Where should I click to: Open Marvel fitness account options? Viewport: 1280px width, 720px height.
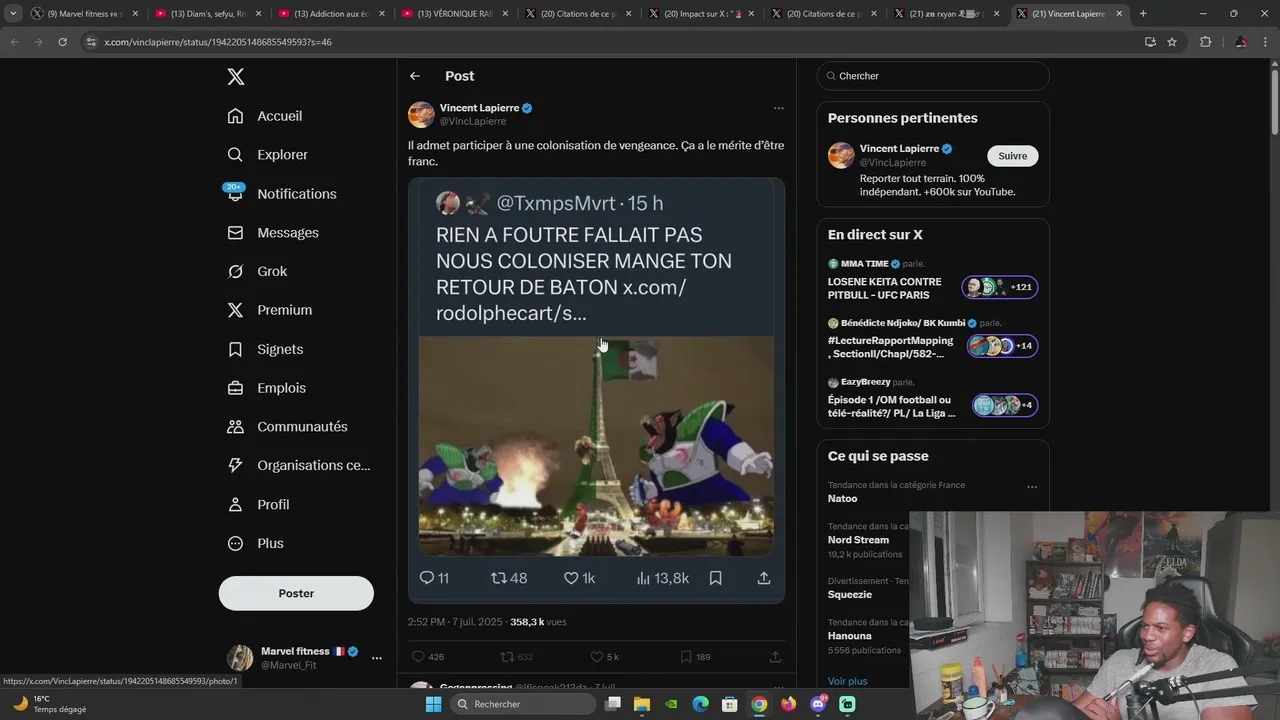pos(376,658)
